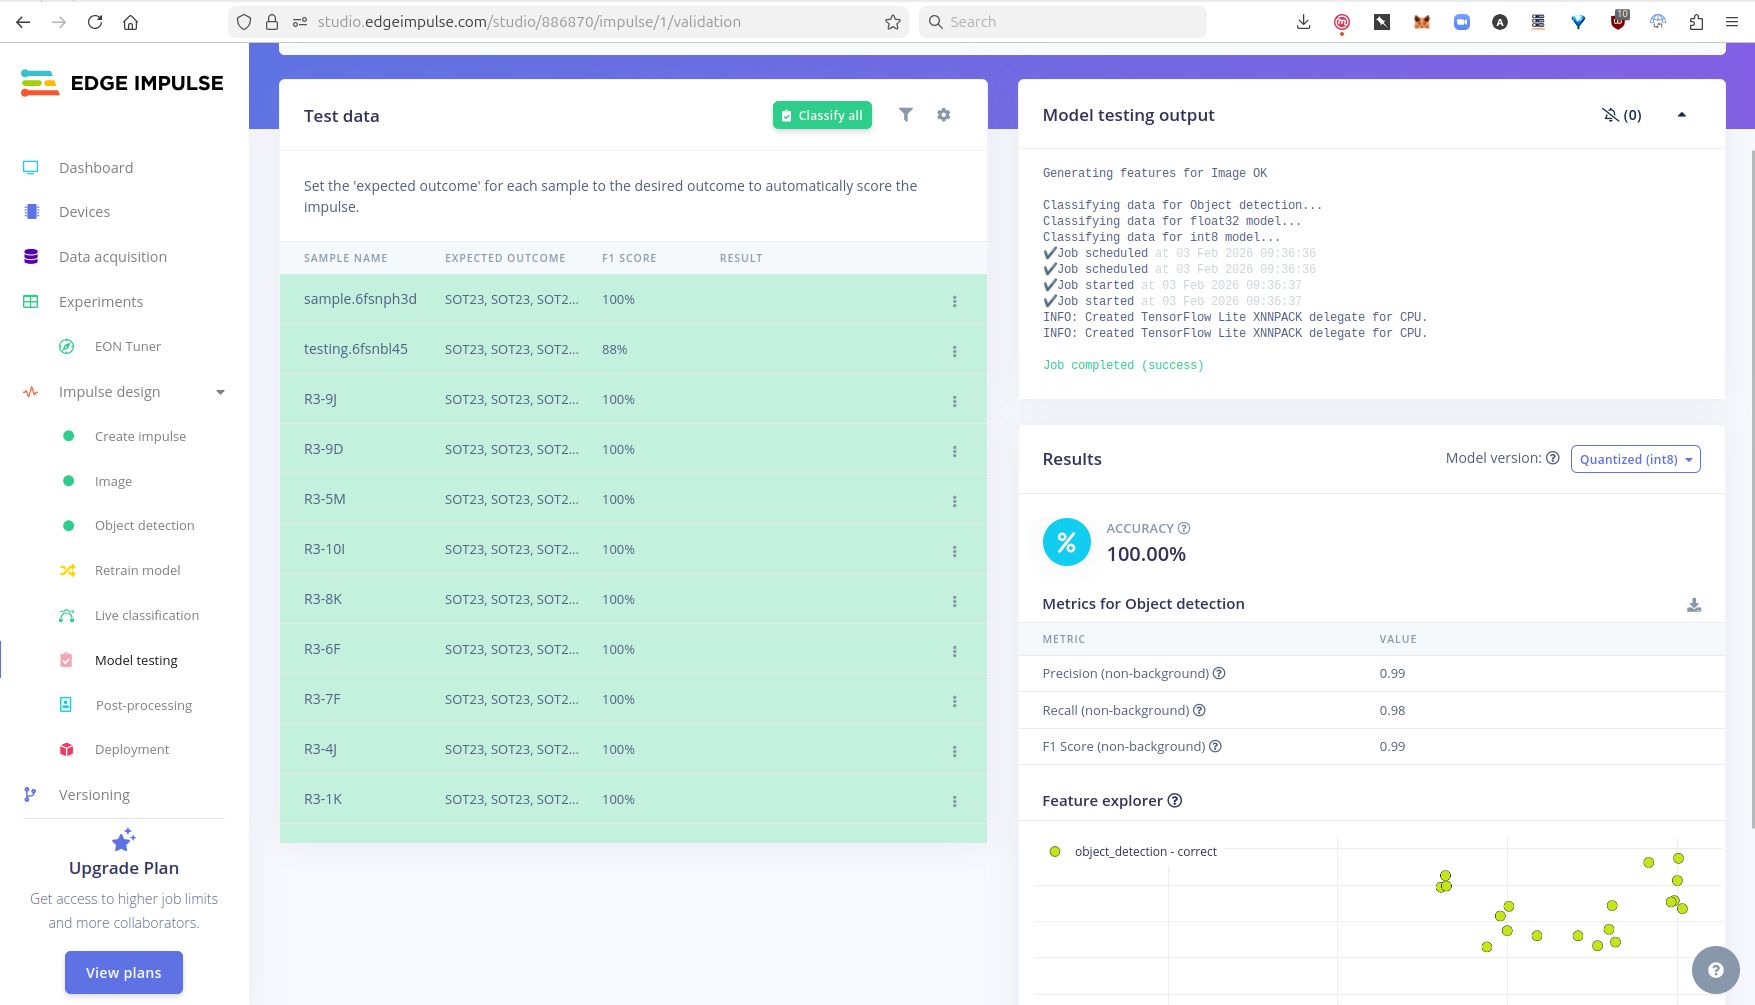The image size is (1755, 1005).
Task: Open Create impulse step
Action: [140, 437]
